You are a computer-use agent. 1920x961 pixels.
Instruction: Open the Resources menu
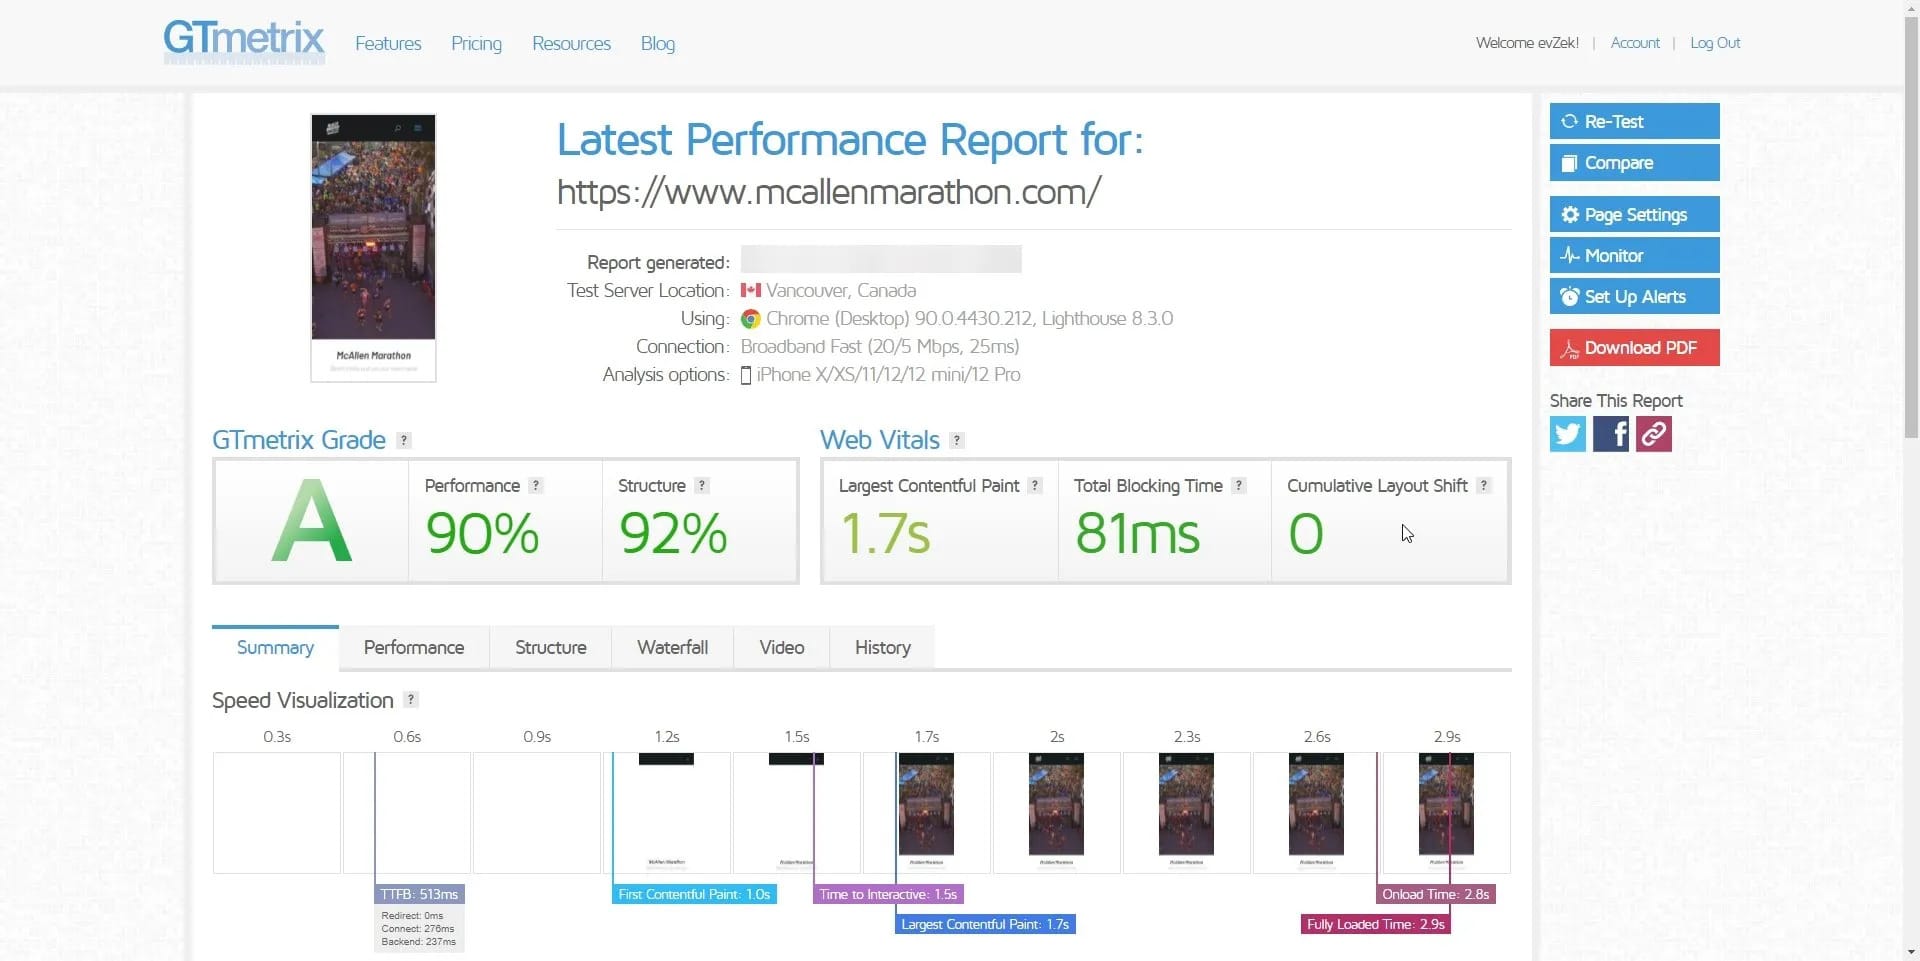point(571,43)
